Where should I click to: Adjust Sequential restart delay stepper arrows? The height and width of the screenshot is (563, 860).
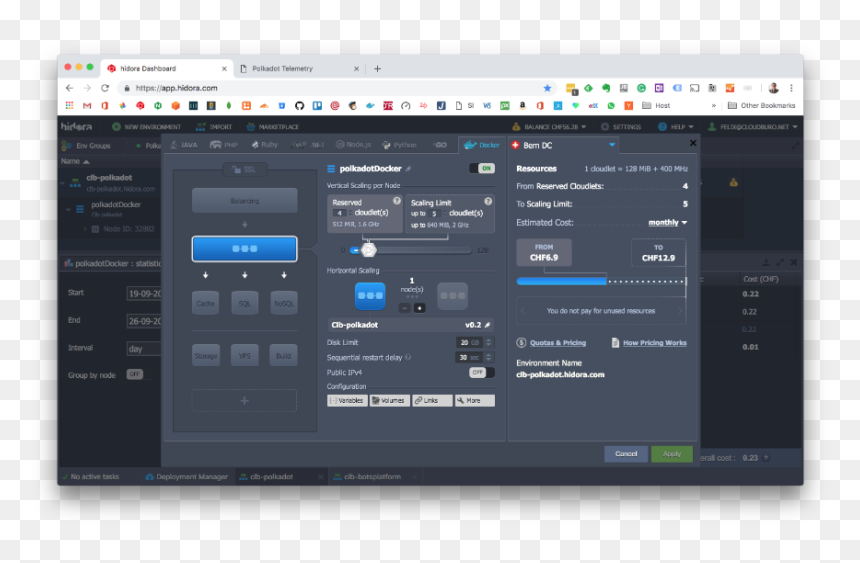[488, 357]
